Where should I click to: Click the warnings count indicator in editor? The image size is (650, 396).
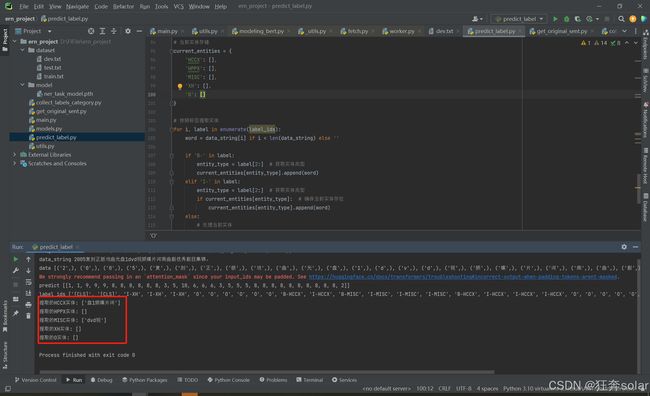[601, 43]
